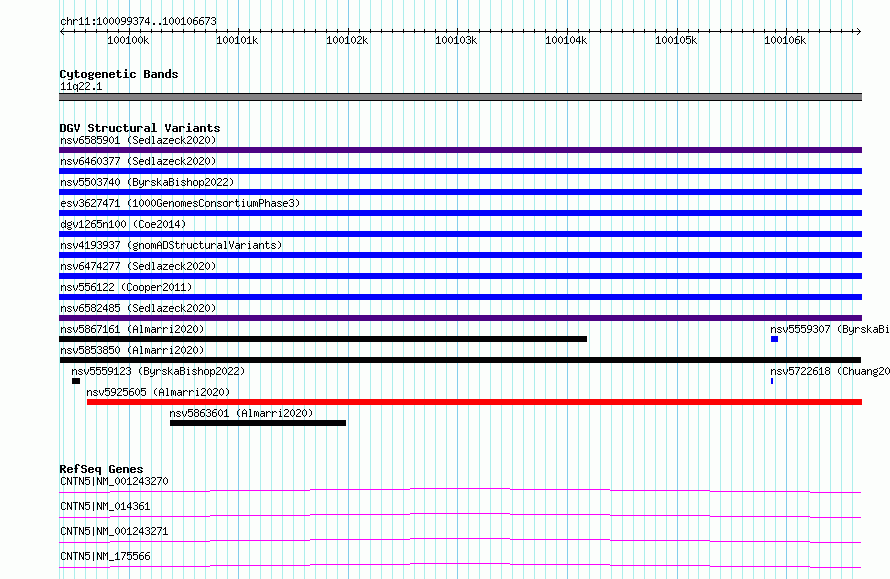Click the black bar under nsv5867161
Screen dimensions: 890x579
(x=323, y=339)
